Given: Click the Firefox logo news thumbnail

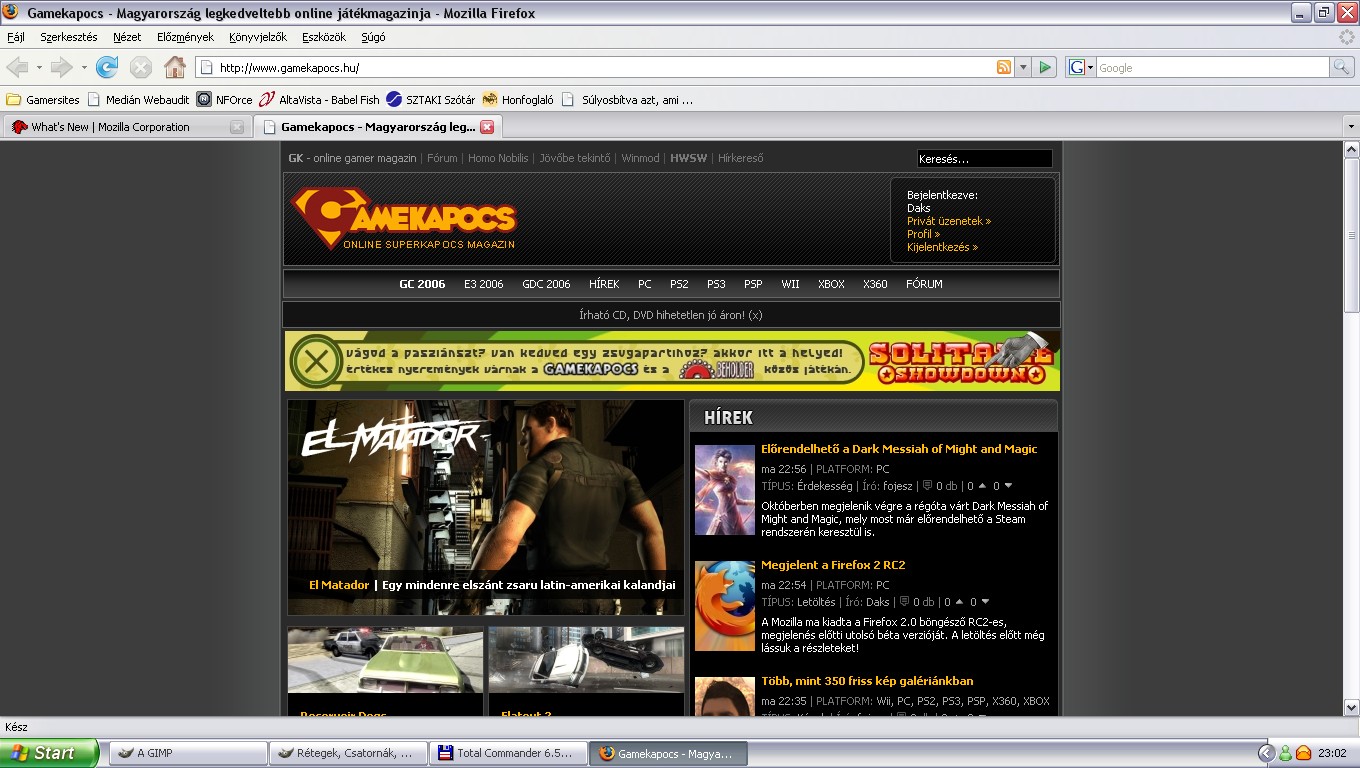Looking at the screenshot, I should pyautogui.click(x=725, y=606).
